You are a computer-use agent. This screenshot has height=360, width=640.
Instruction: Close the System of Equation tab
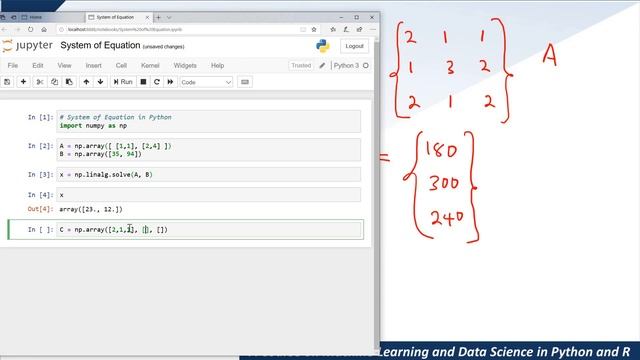tap(147, 17)
